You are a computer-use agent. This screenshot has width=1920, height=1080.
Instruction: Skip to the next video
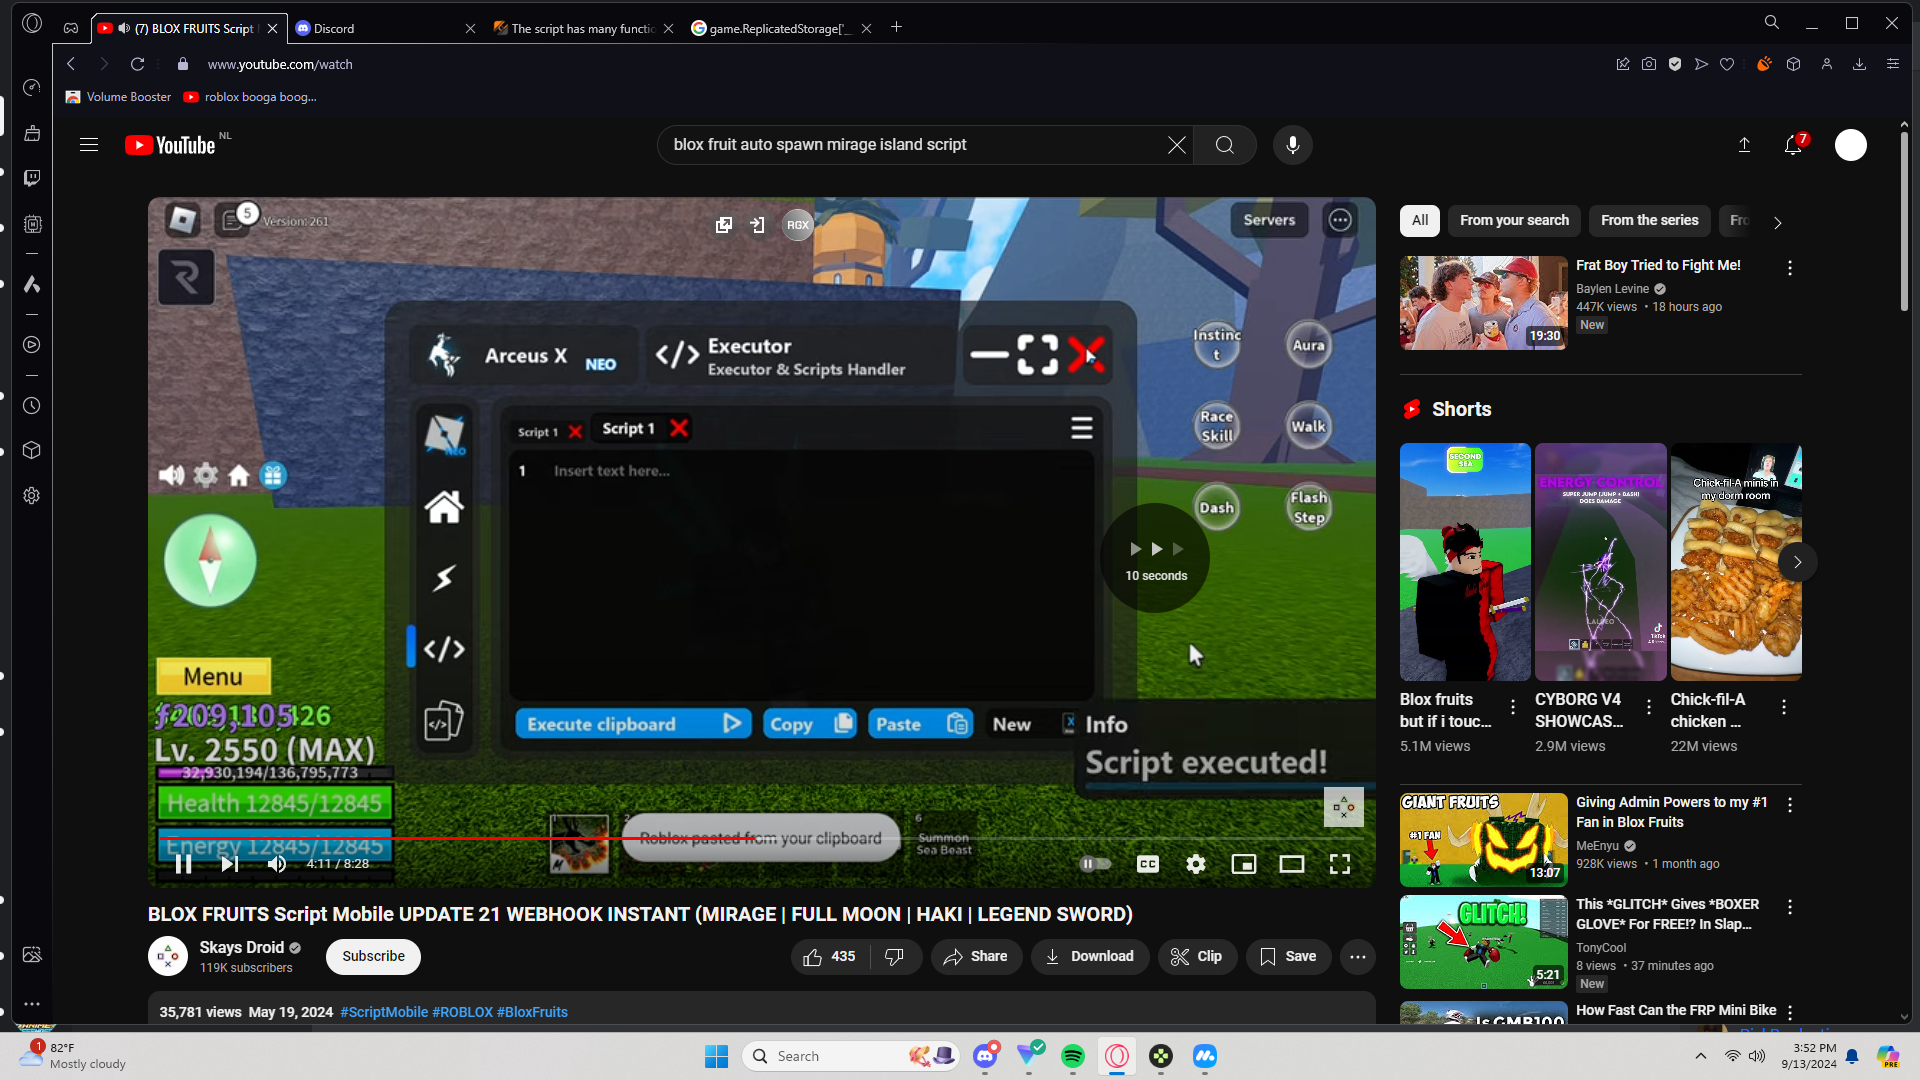tap(230, 864)
